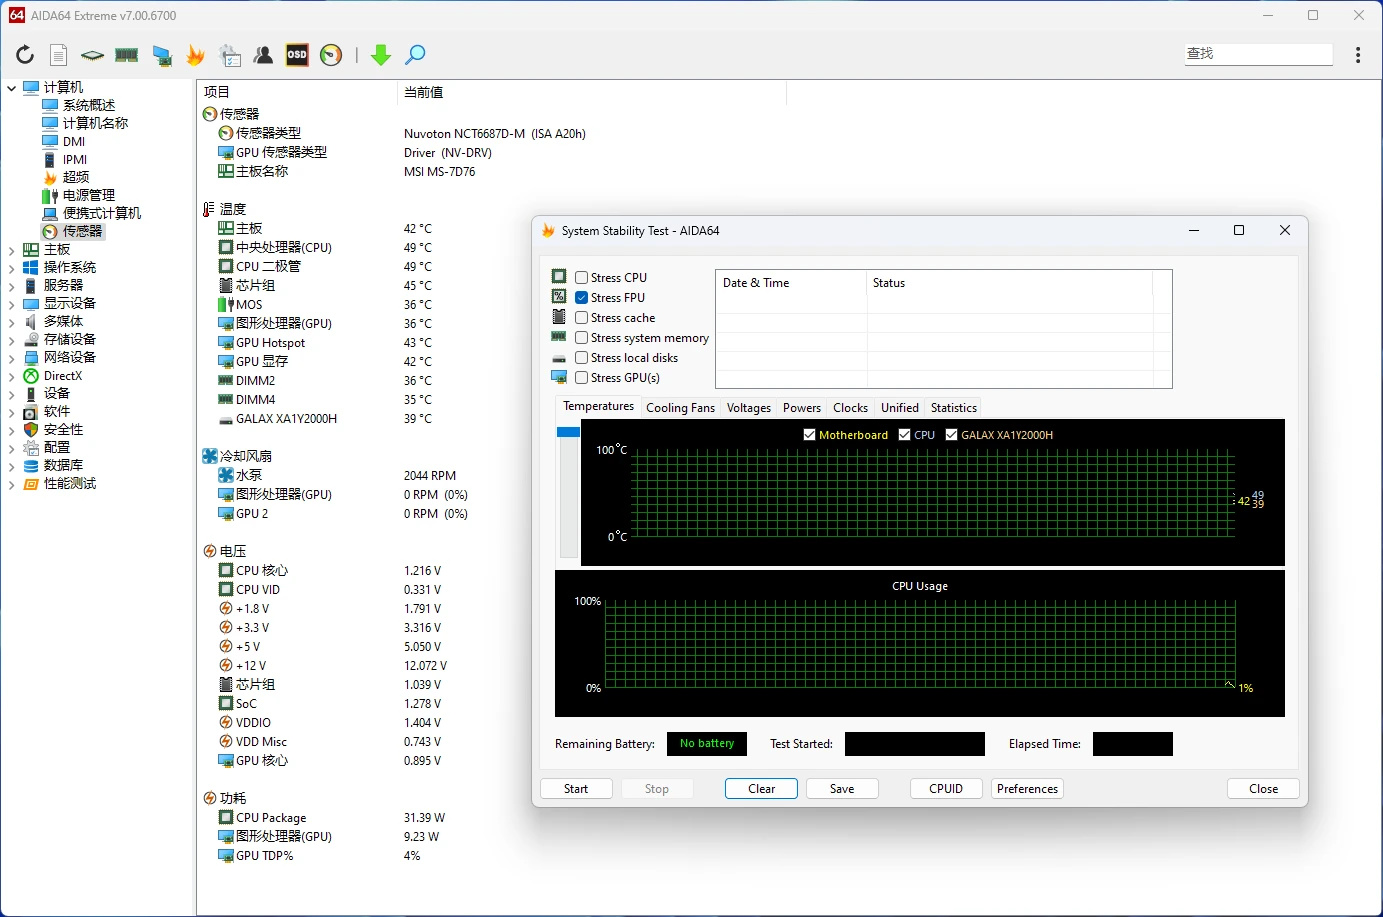Collapse the 计算机 tree node
Screen dimensions: 1383x917
11,88
